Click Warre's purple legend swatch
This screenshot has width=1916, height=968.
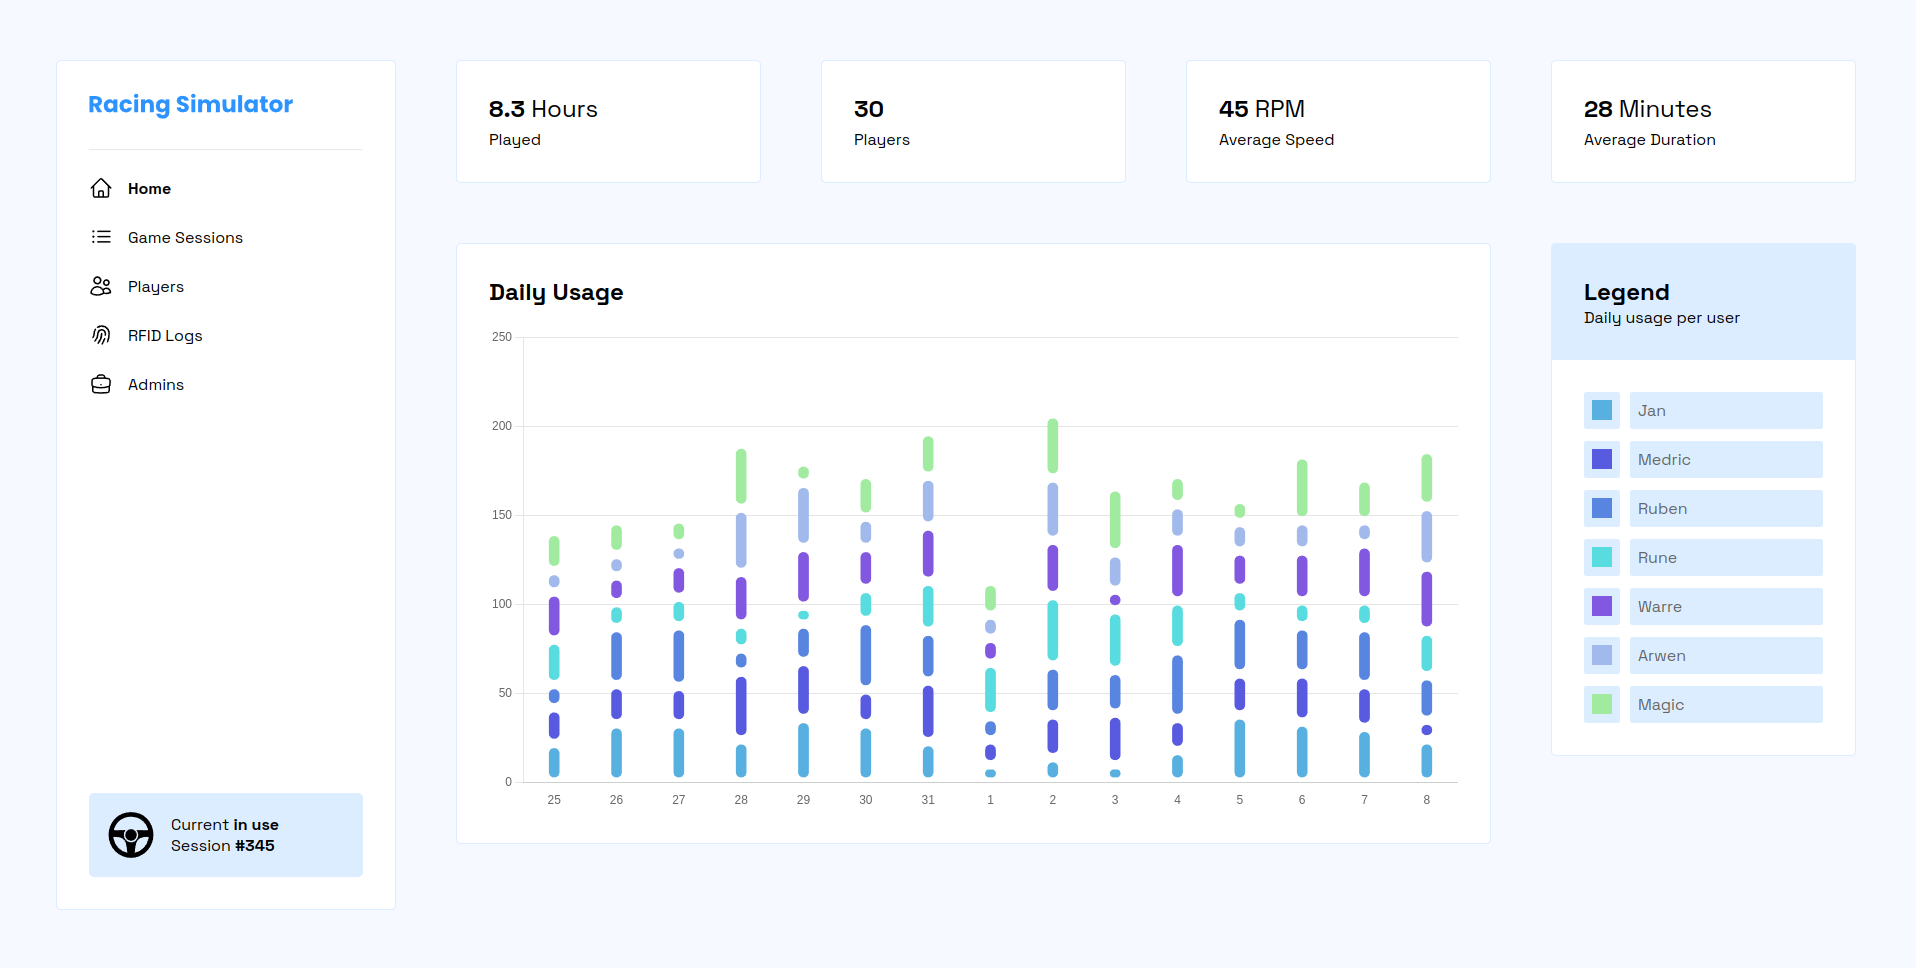point(1602,606)
